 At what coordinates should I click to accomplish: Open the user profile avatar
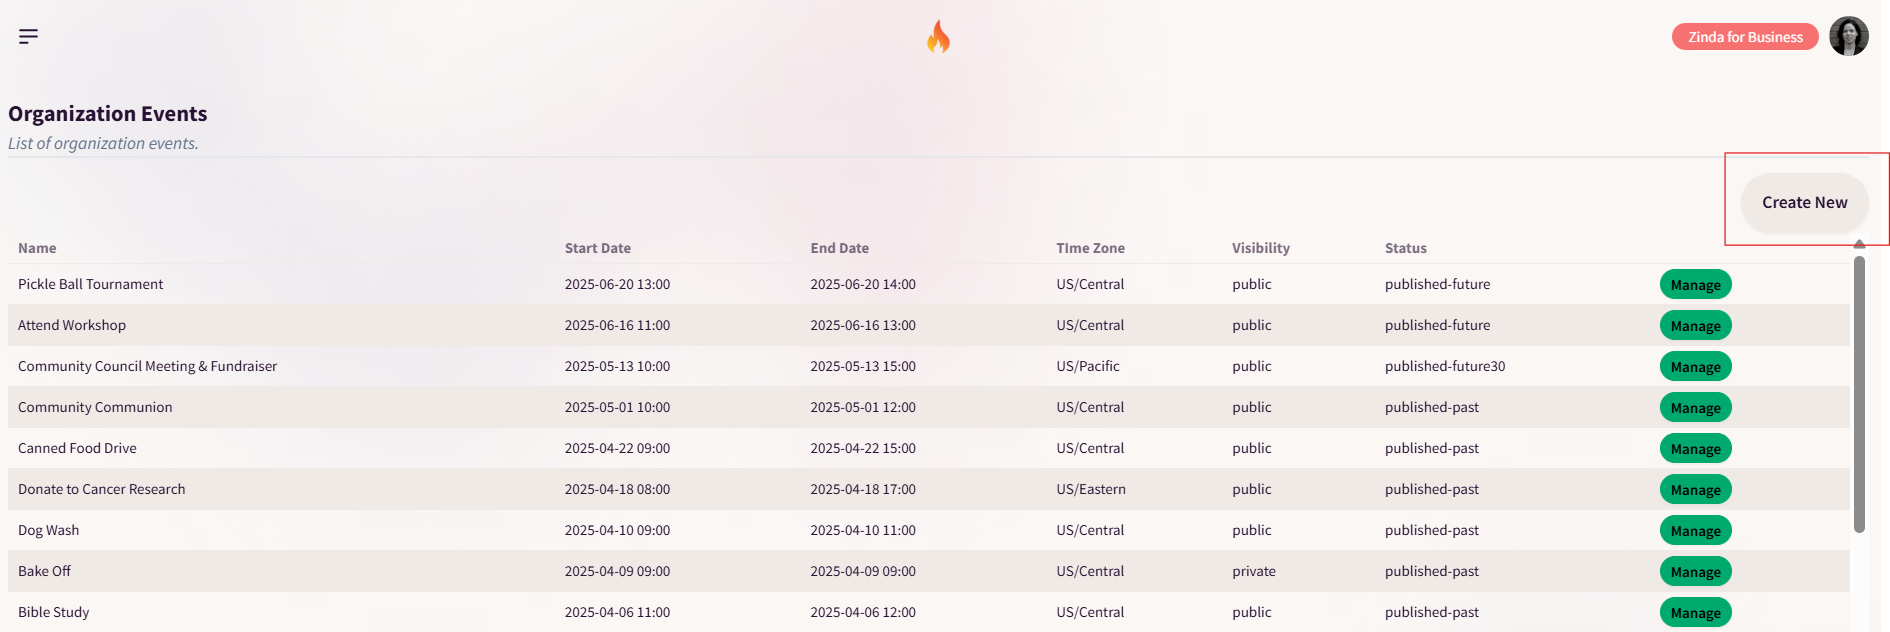[1849, 36]
